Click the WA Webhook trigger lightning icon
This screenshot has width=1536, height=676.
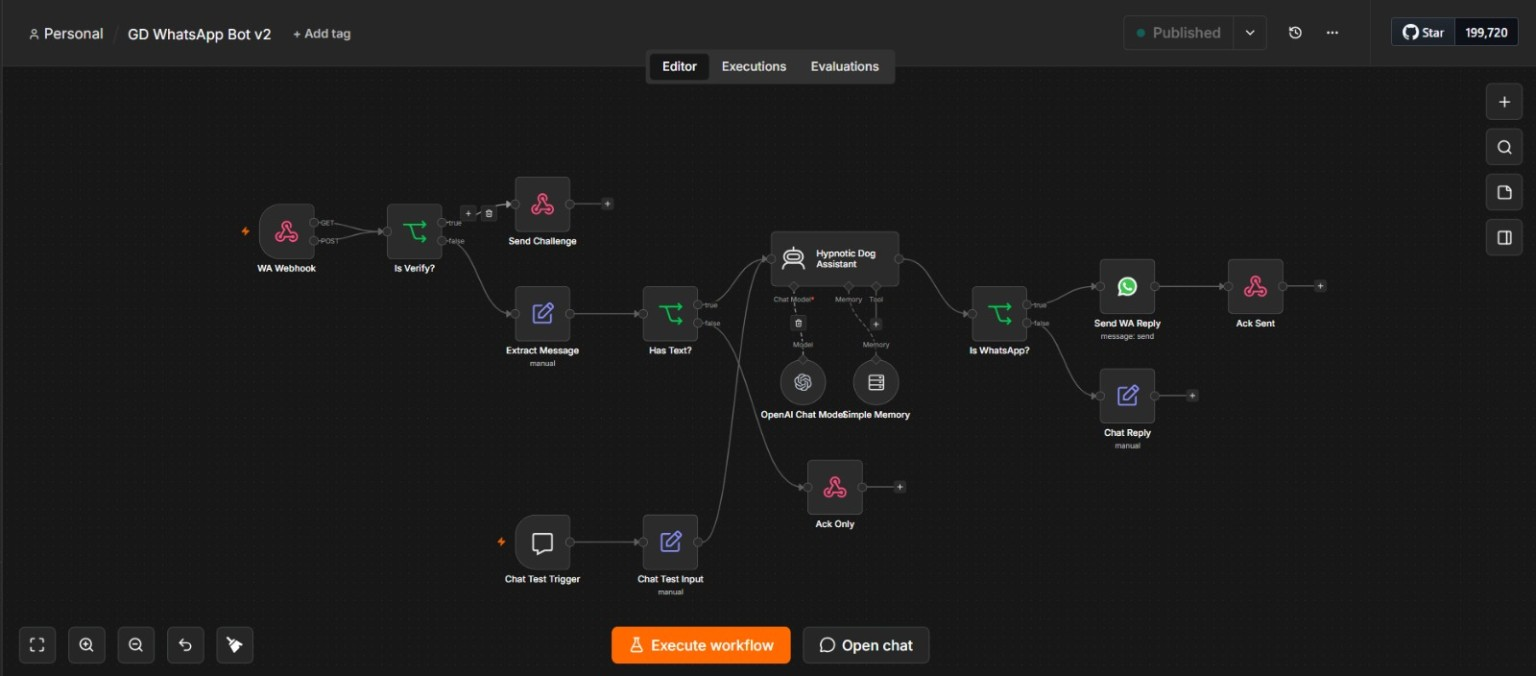[245, 231]
